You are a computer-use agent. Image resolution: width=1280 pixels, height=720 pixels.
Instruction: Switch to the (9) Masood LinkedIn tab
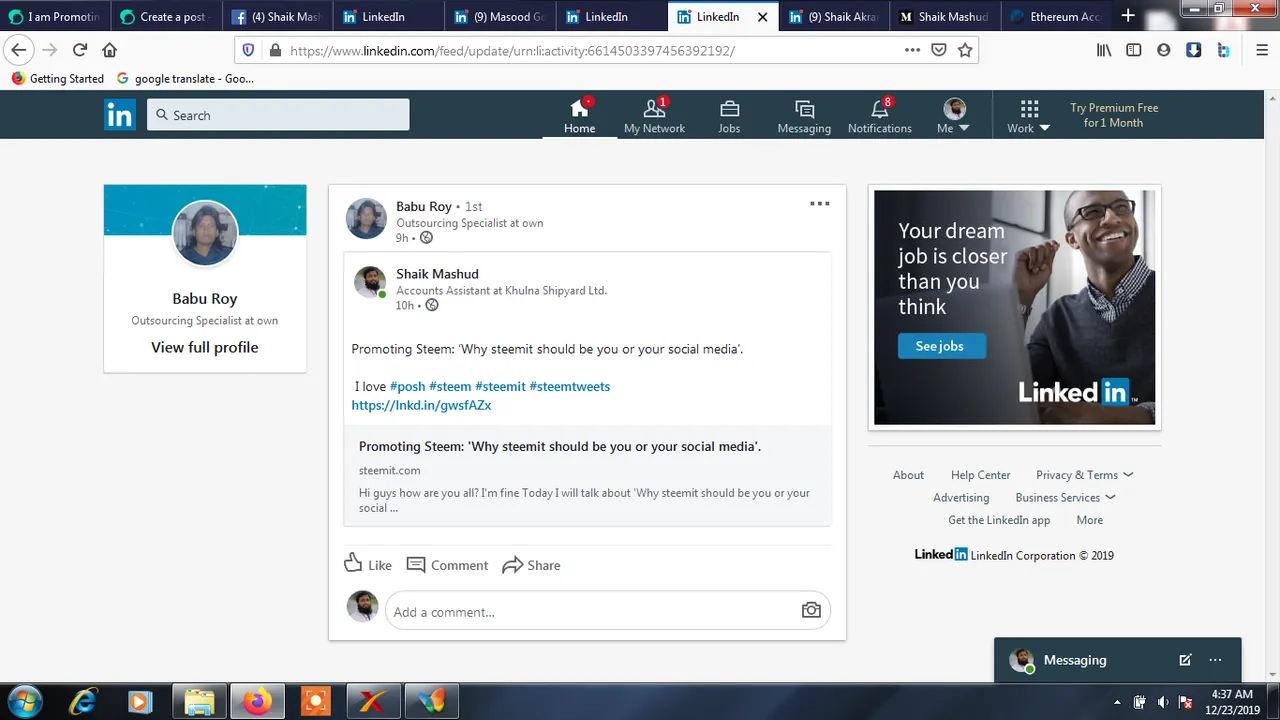[x=502, y=17]
